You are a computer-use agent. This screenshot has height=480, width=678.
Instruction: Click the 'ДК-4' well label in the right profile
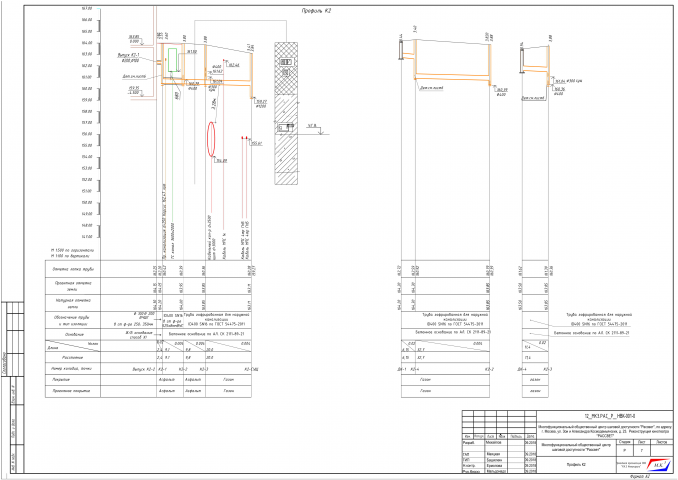(522, 369)
